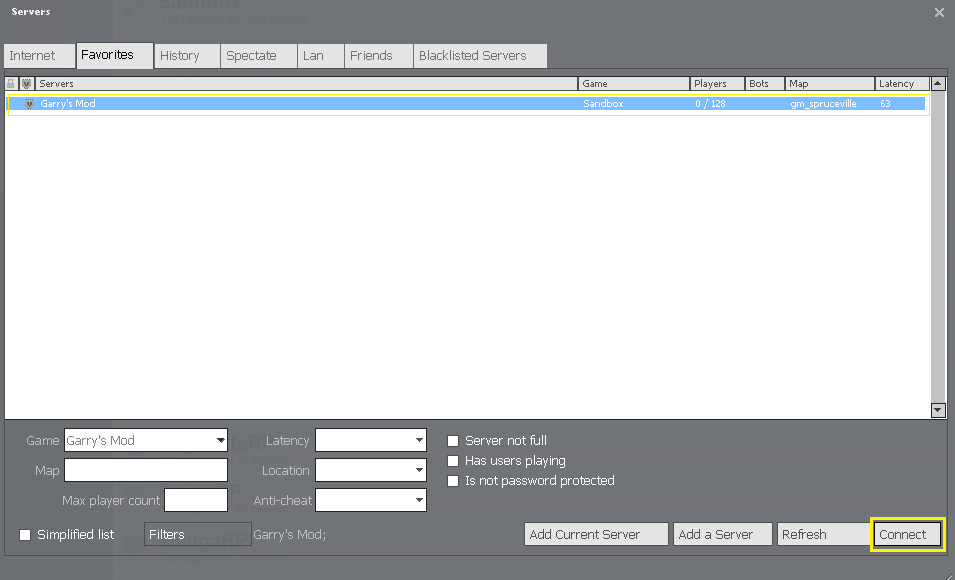Click the shield icon on Garry's Mod row
Screen dimensions: 955x580
click(29, 104)
